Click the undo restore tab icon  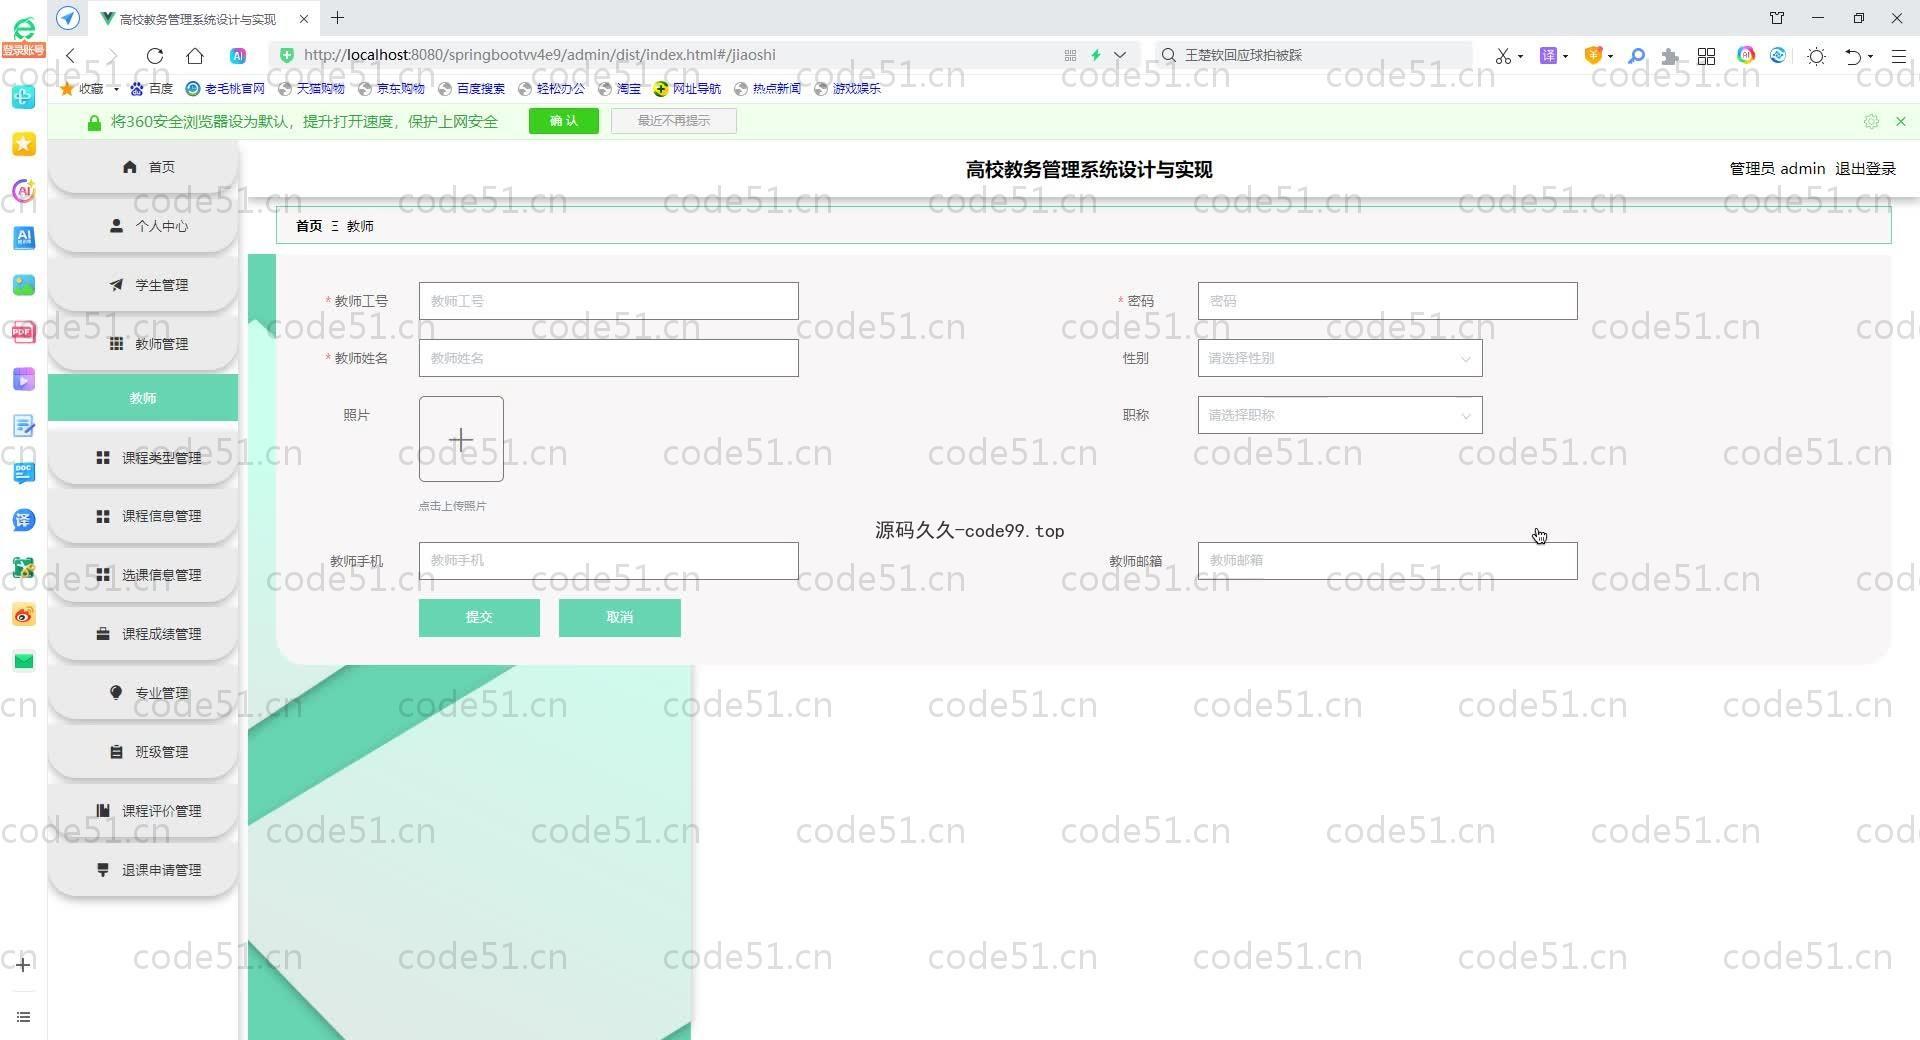coord(1853,56)
